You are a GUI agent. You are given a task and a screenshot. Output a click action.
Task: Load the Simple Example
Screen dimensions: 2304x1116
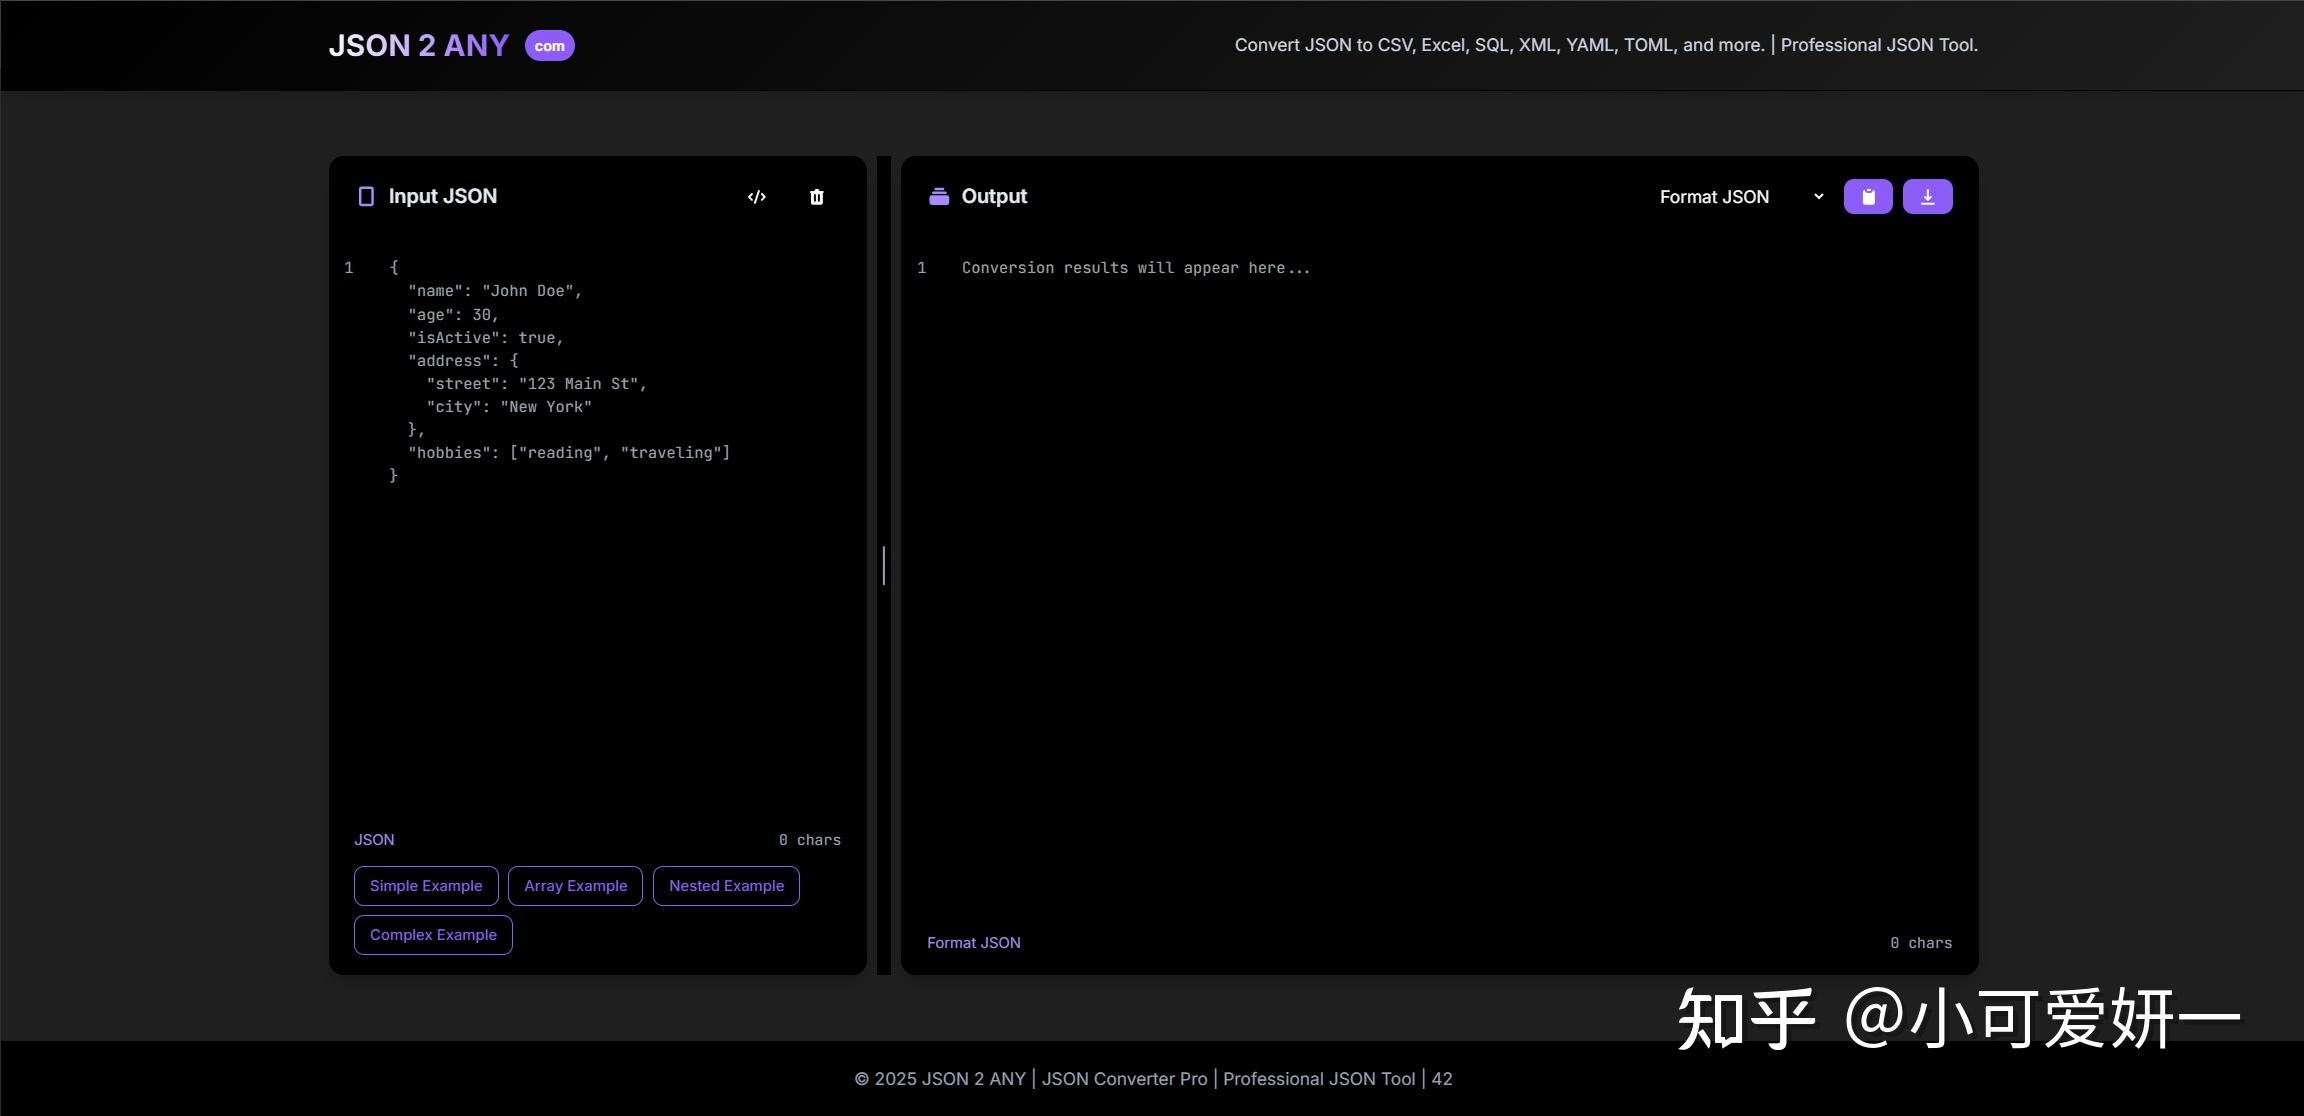pyautogui.click(x=426, y=886)
